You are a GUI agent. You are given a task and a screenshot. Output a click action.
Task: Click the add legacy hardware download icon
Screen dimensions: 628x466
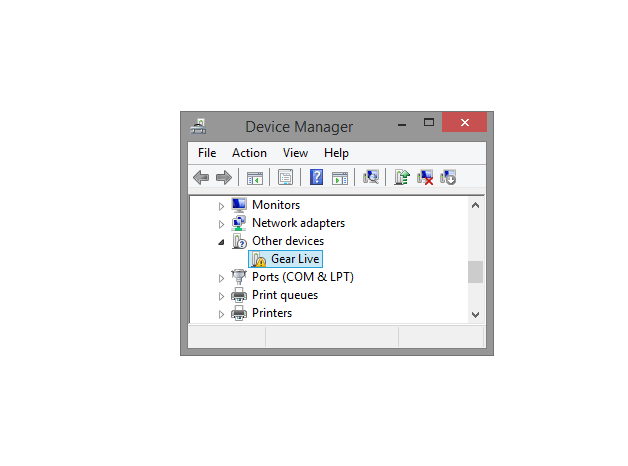[448, 177]
